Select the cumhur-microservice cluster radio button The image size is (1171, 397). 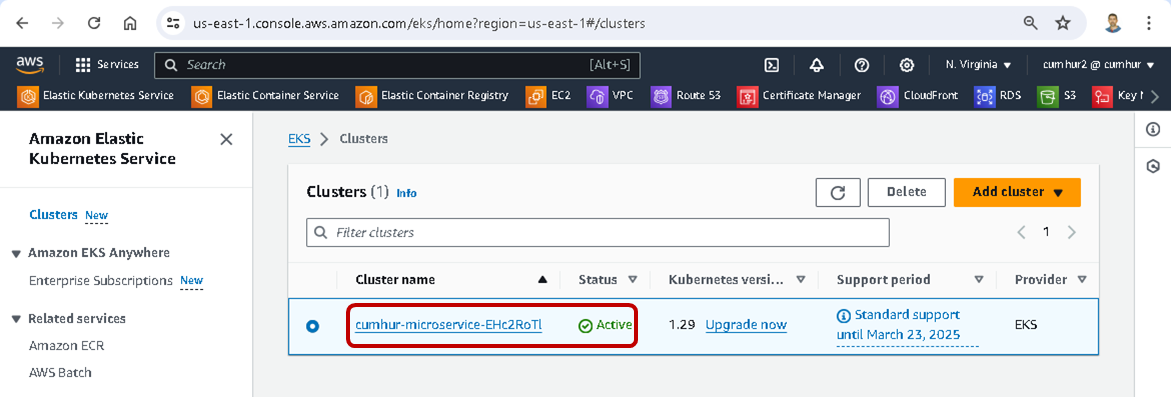pos(312,325)
